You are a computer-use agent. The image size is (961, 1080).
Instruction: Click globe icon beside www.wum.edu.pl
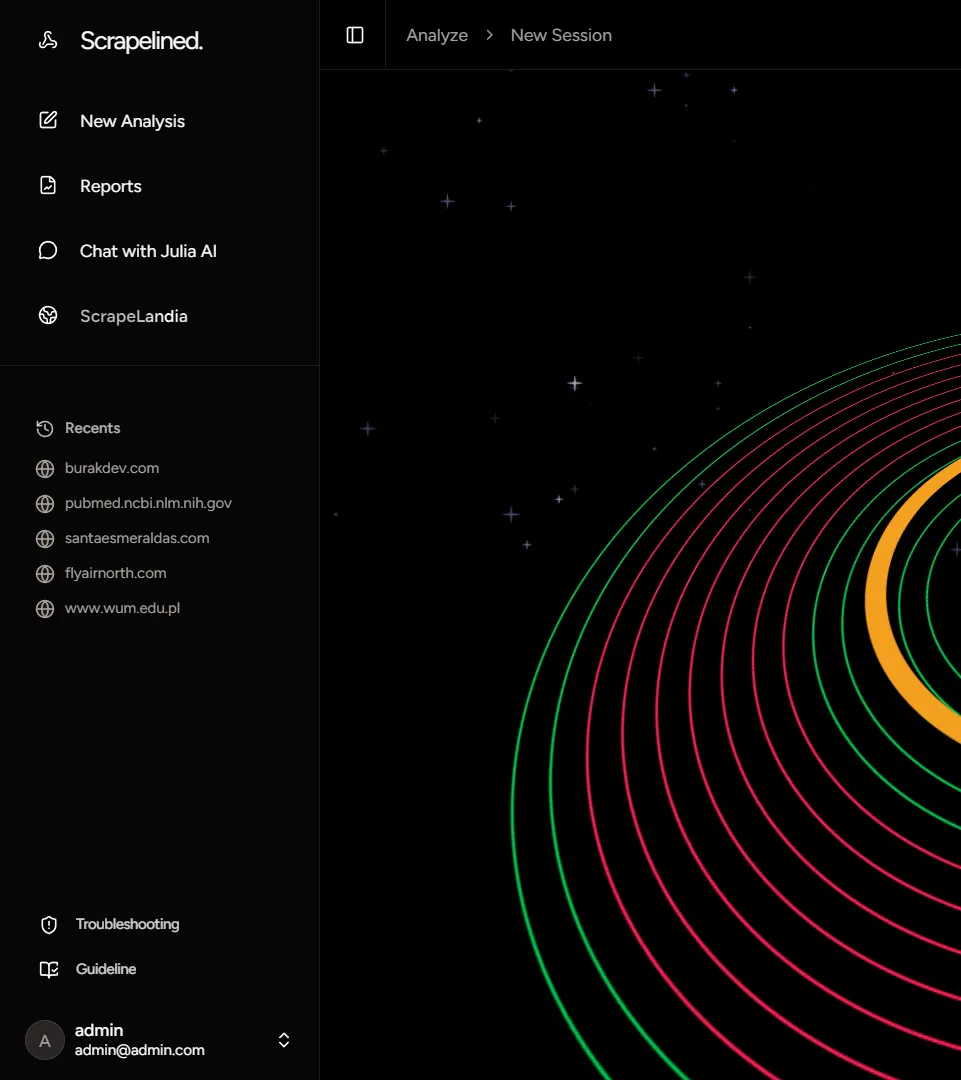[45, 609]
